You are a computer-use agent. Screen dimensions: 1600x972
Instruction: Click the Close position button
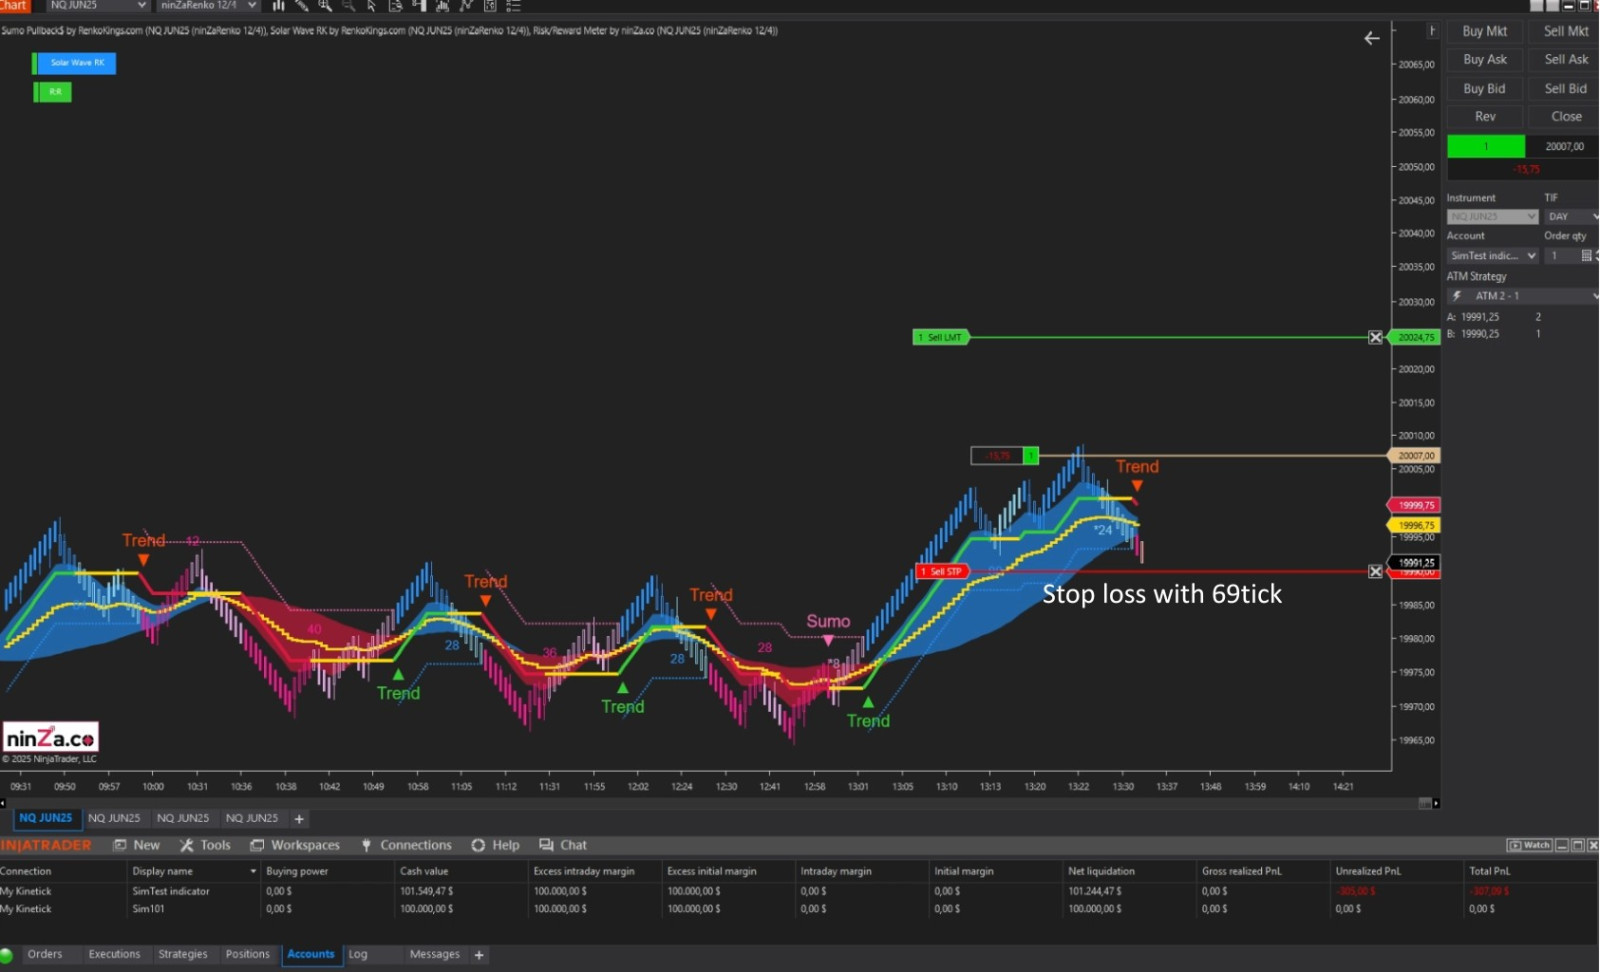click(1566, 117)
